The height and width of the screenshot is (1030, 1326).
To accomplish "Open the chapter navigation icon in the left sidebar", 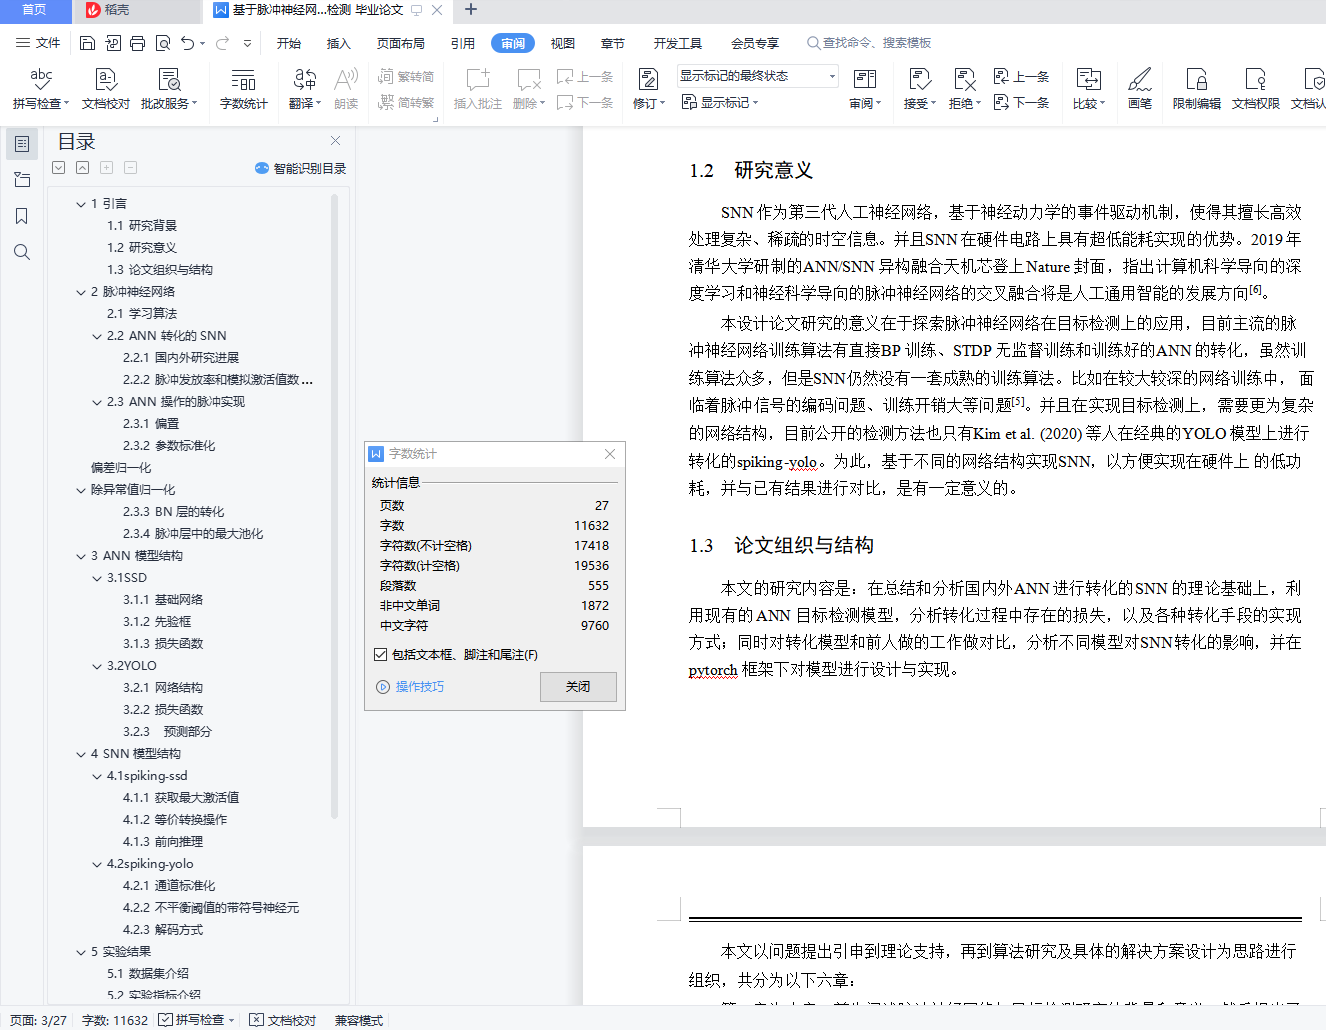I will pos(22,180).
